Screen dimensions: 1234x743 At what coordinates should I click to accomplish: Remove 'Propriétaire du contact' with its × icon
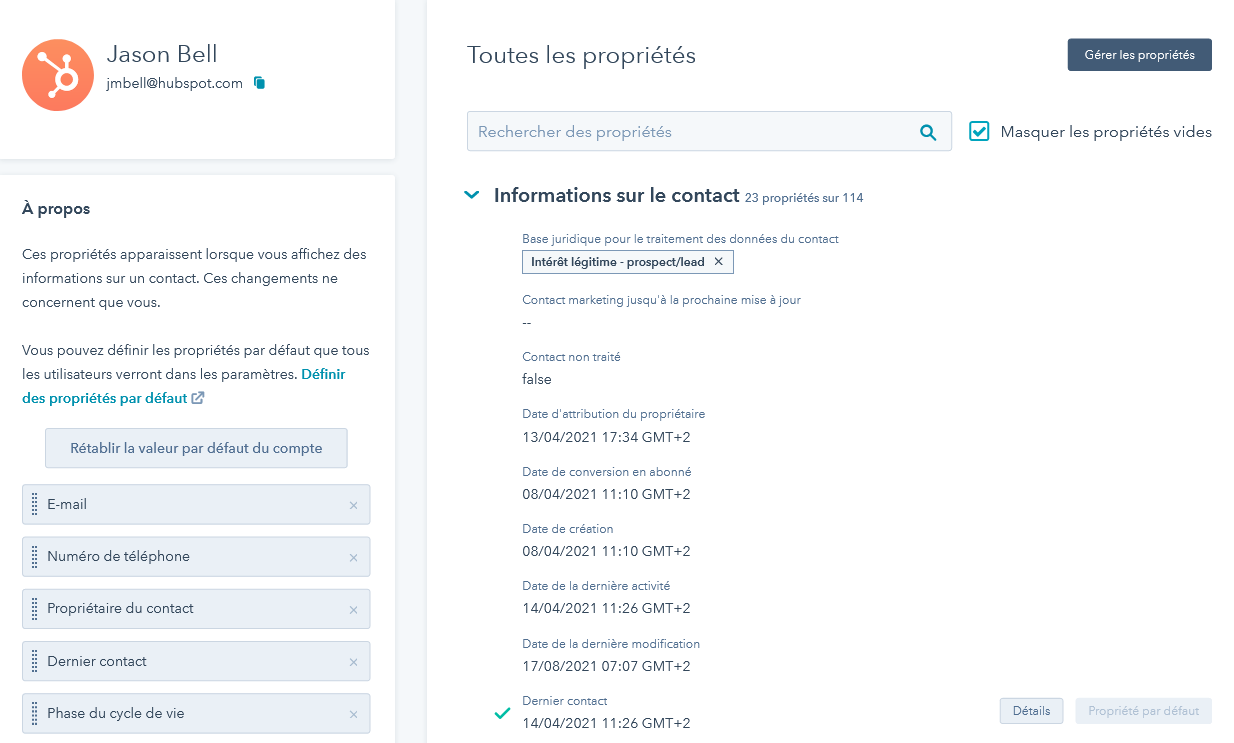(353, 609)
